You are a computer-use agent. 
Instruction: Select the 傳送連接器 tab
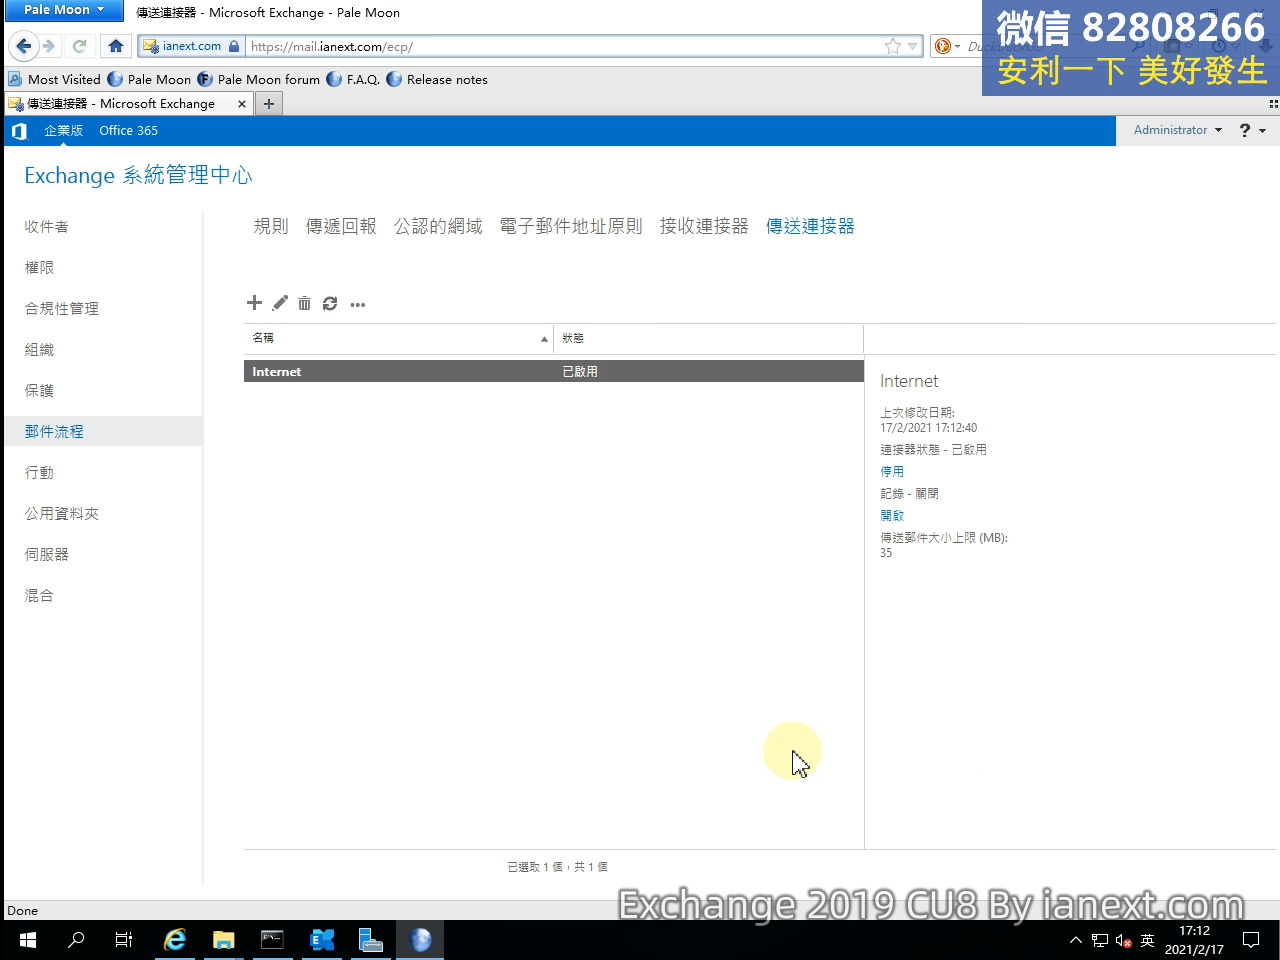click(810, 226)
